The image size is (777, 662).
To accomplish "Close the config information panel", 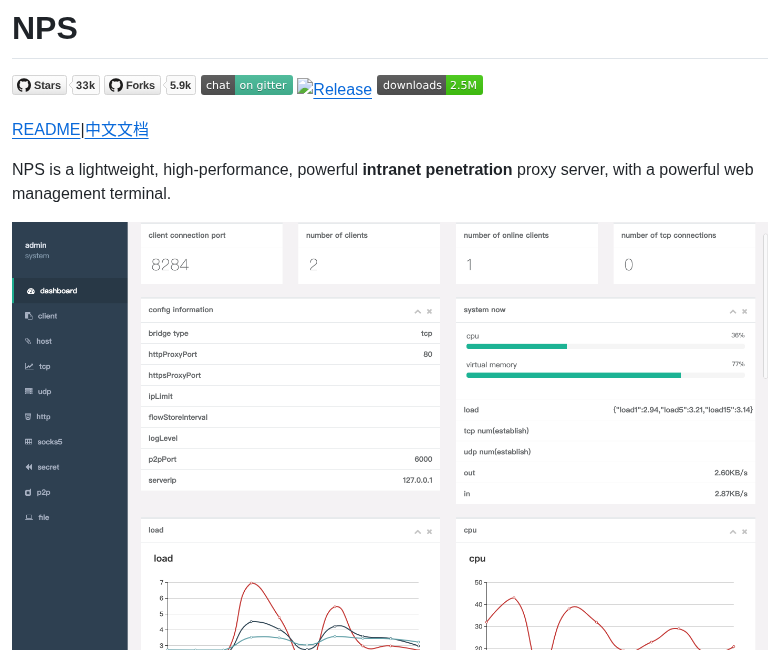I will 430,312.
